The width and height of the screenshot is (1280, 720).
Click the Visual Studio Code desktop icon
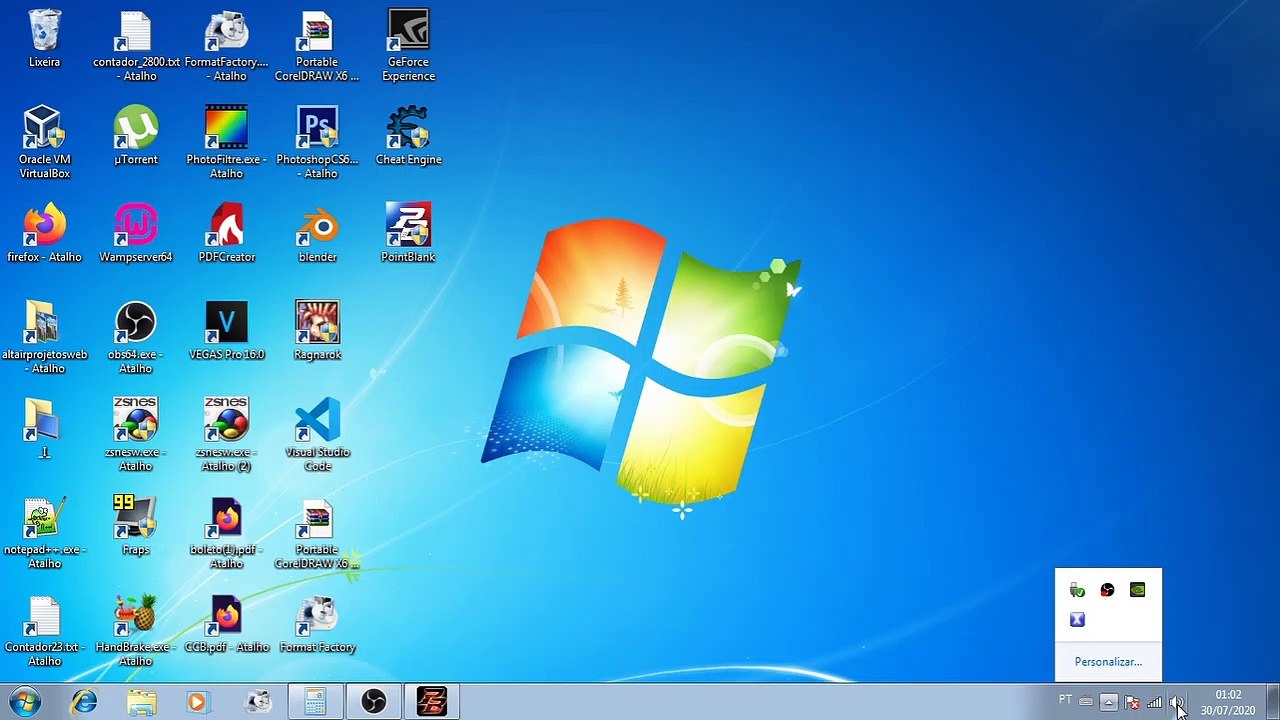(317, 435)
